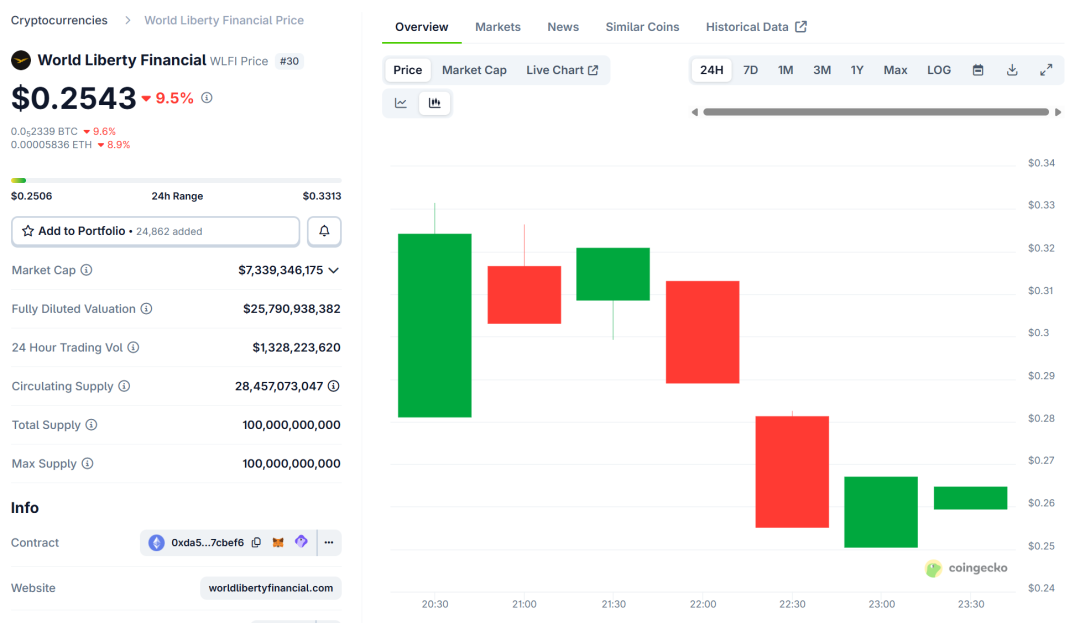The width and height of the screenshot is (1080, 623).
Task: Expand the Market Cap chevron
Action: pyautogui.click(x=334, y=270)
